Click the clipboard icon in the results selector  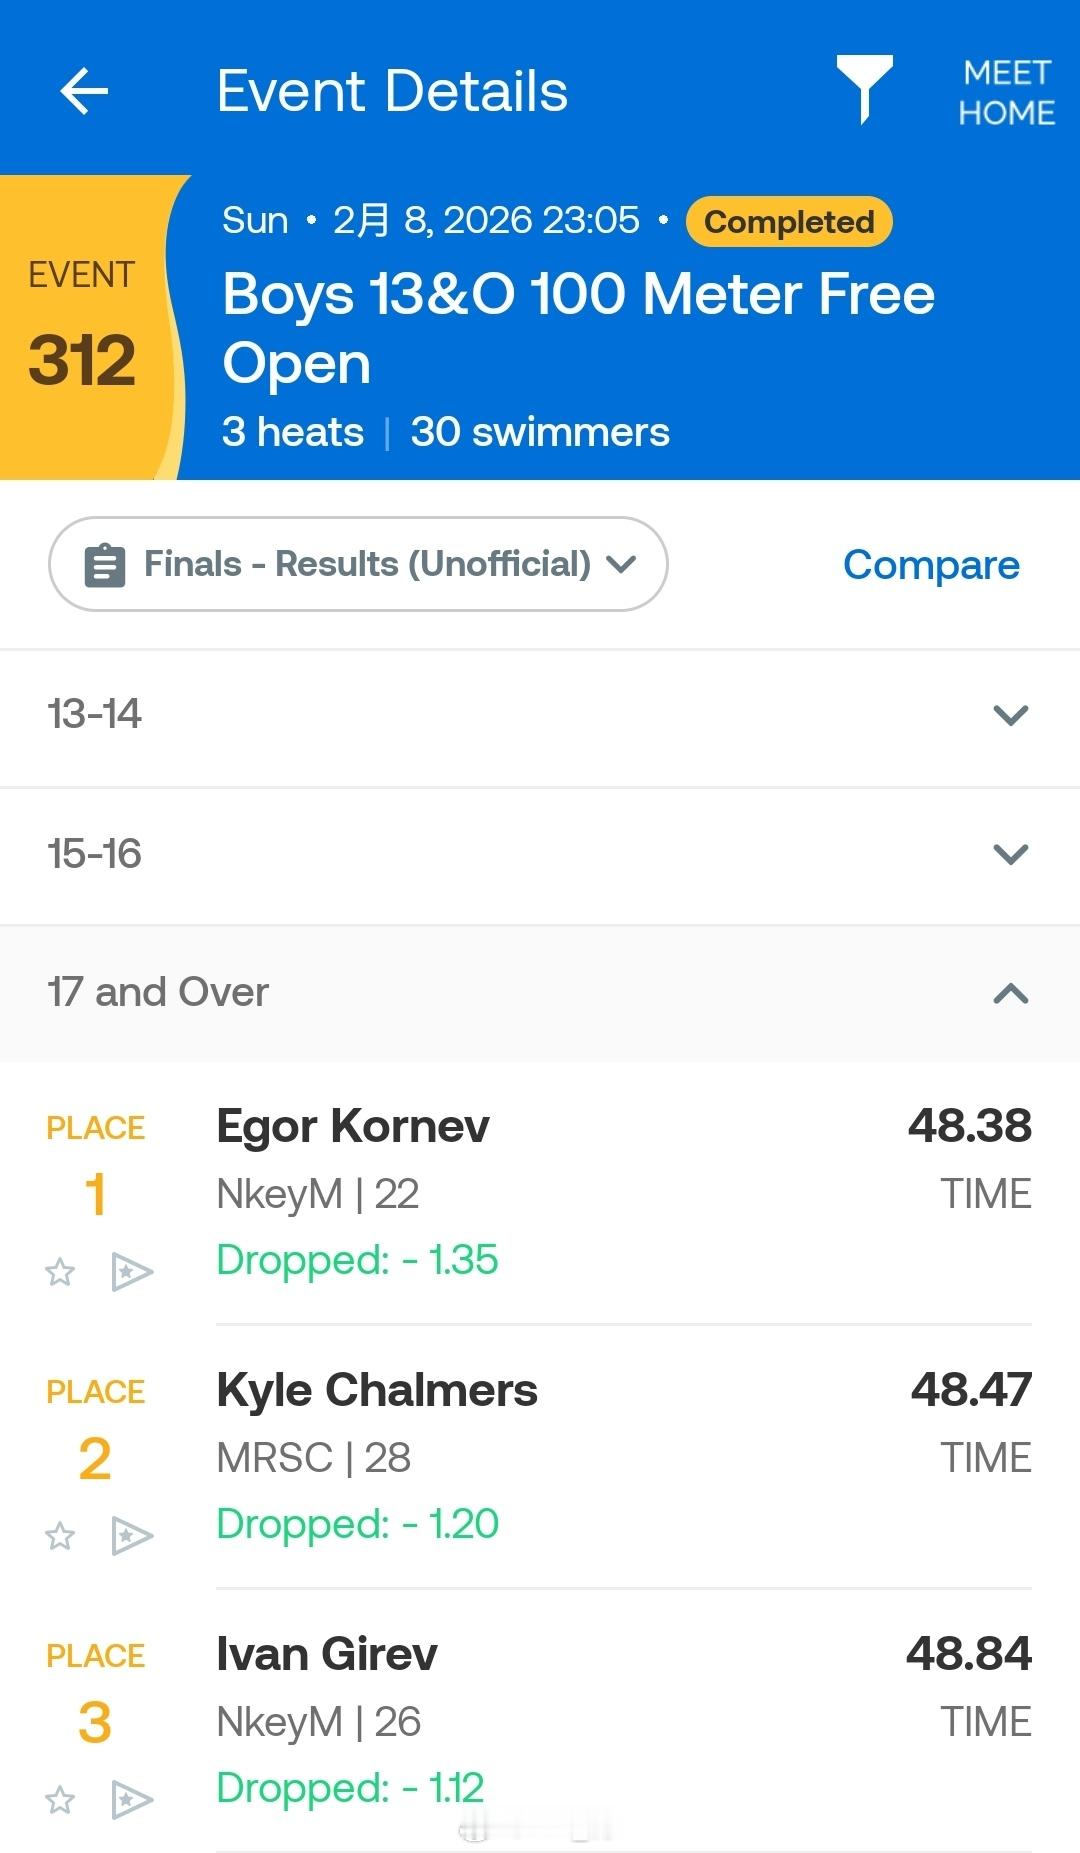tap(109, 563)
